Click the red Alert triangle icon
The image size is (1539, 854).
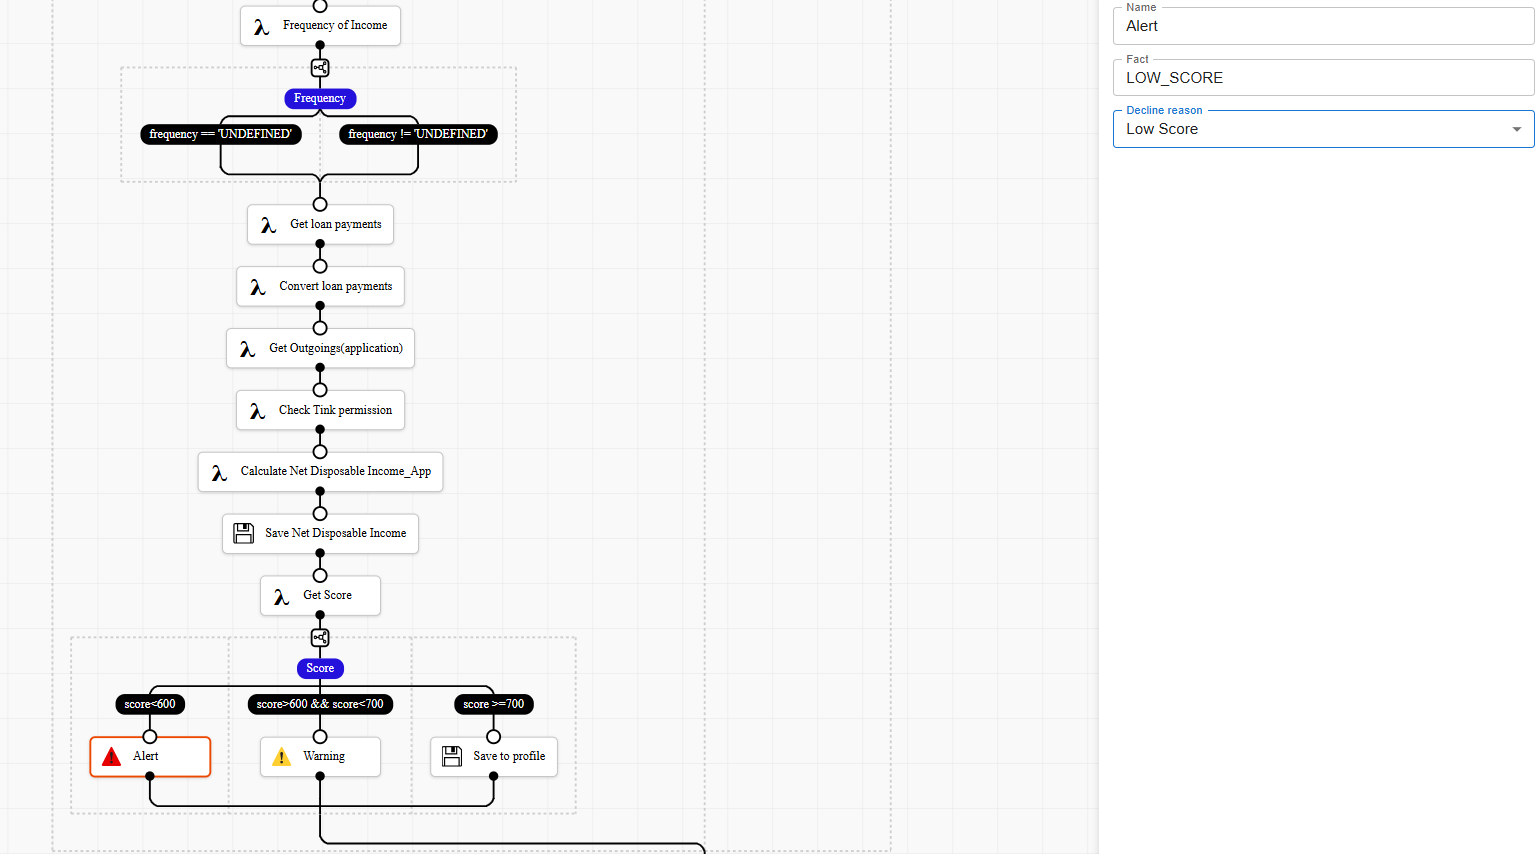(112, 757)
